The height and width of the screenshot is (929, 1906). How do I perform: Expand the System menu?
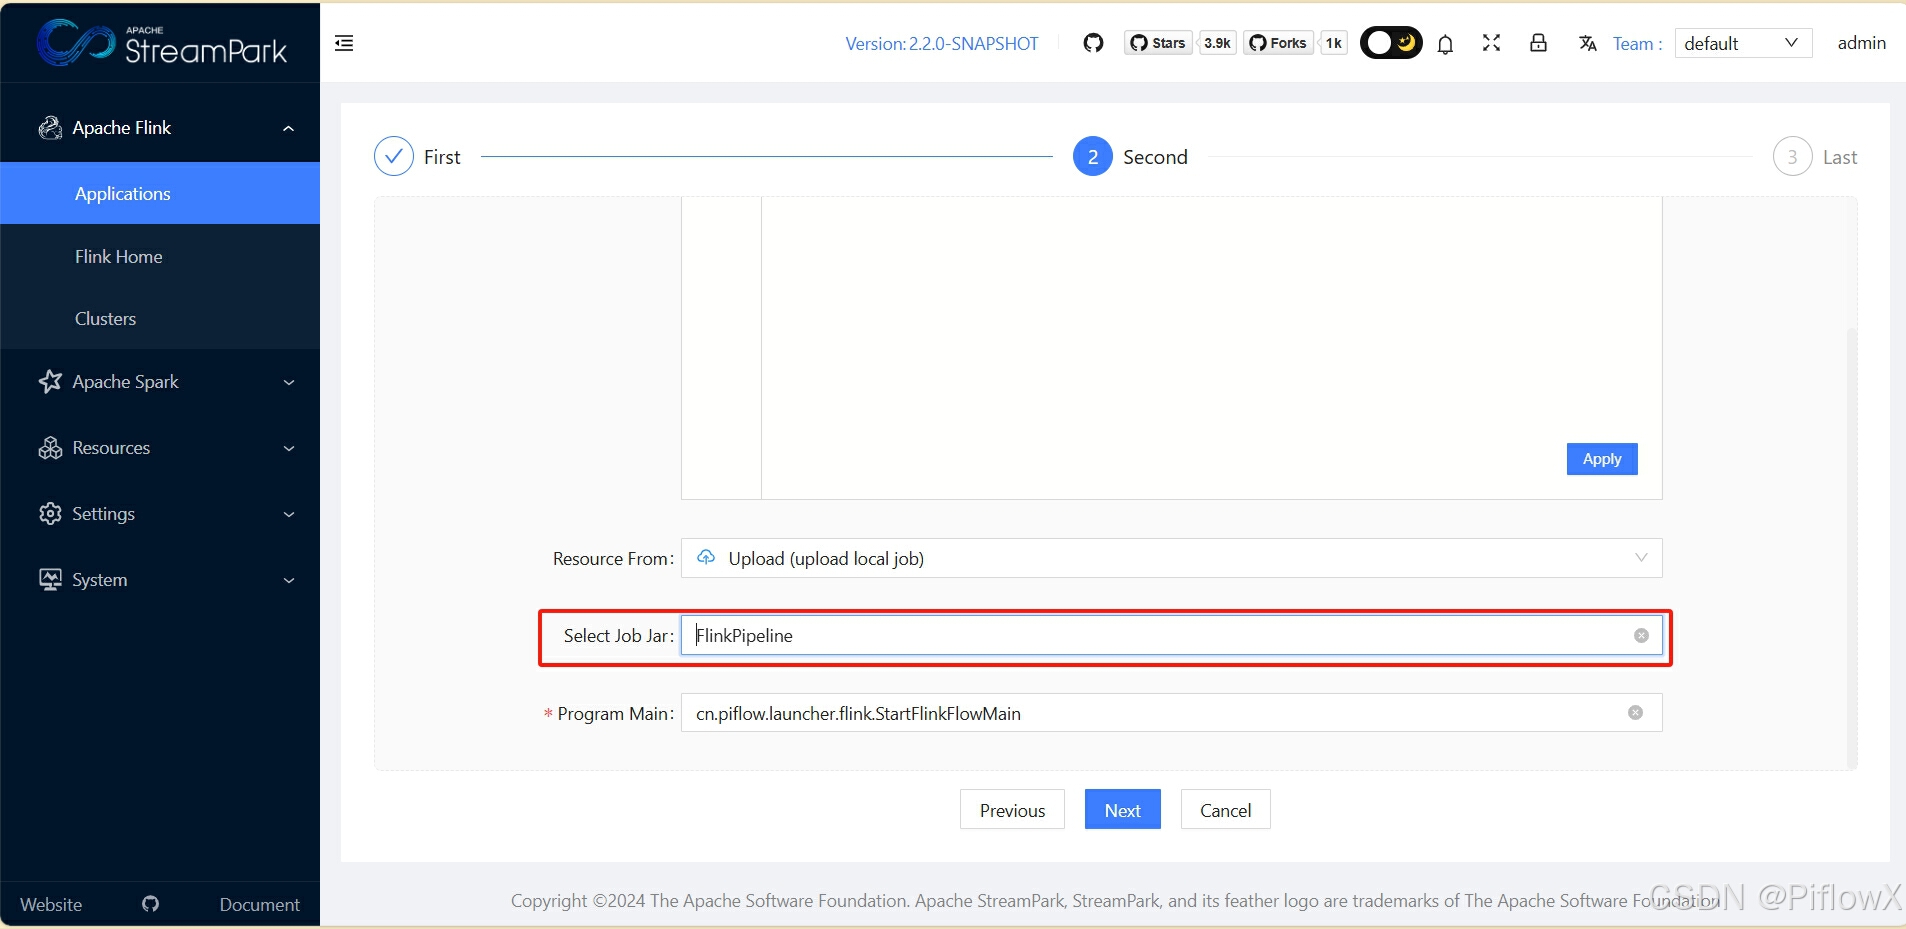point(160,580)
